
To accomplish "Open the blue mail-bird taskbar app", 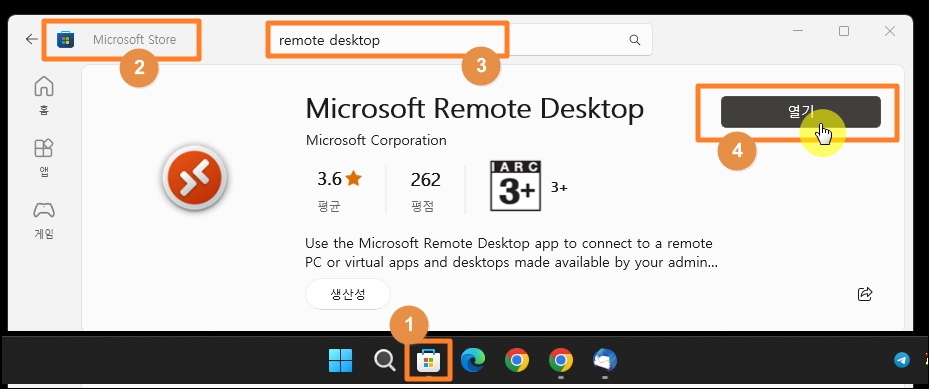I will pos(604,360).
